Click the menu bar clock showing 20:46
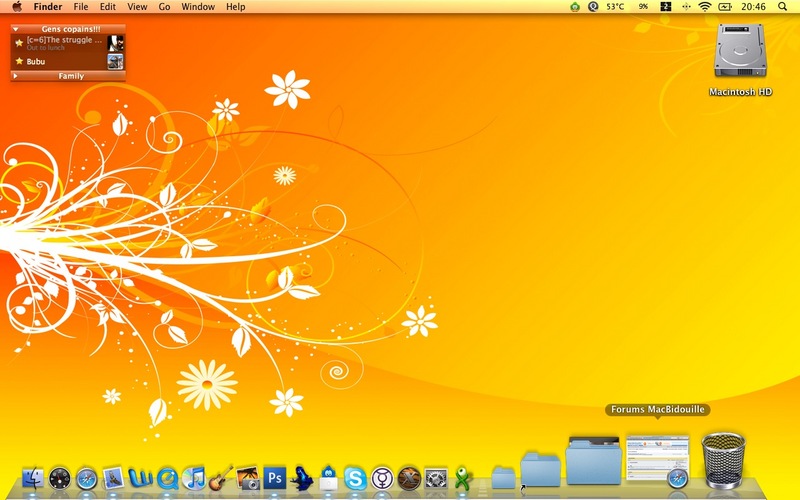800x500 pixels. (753, 7)
